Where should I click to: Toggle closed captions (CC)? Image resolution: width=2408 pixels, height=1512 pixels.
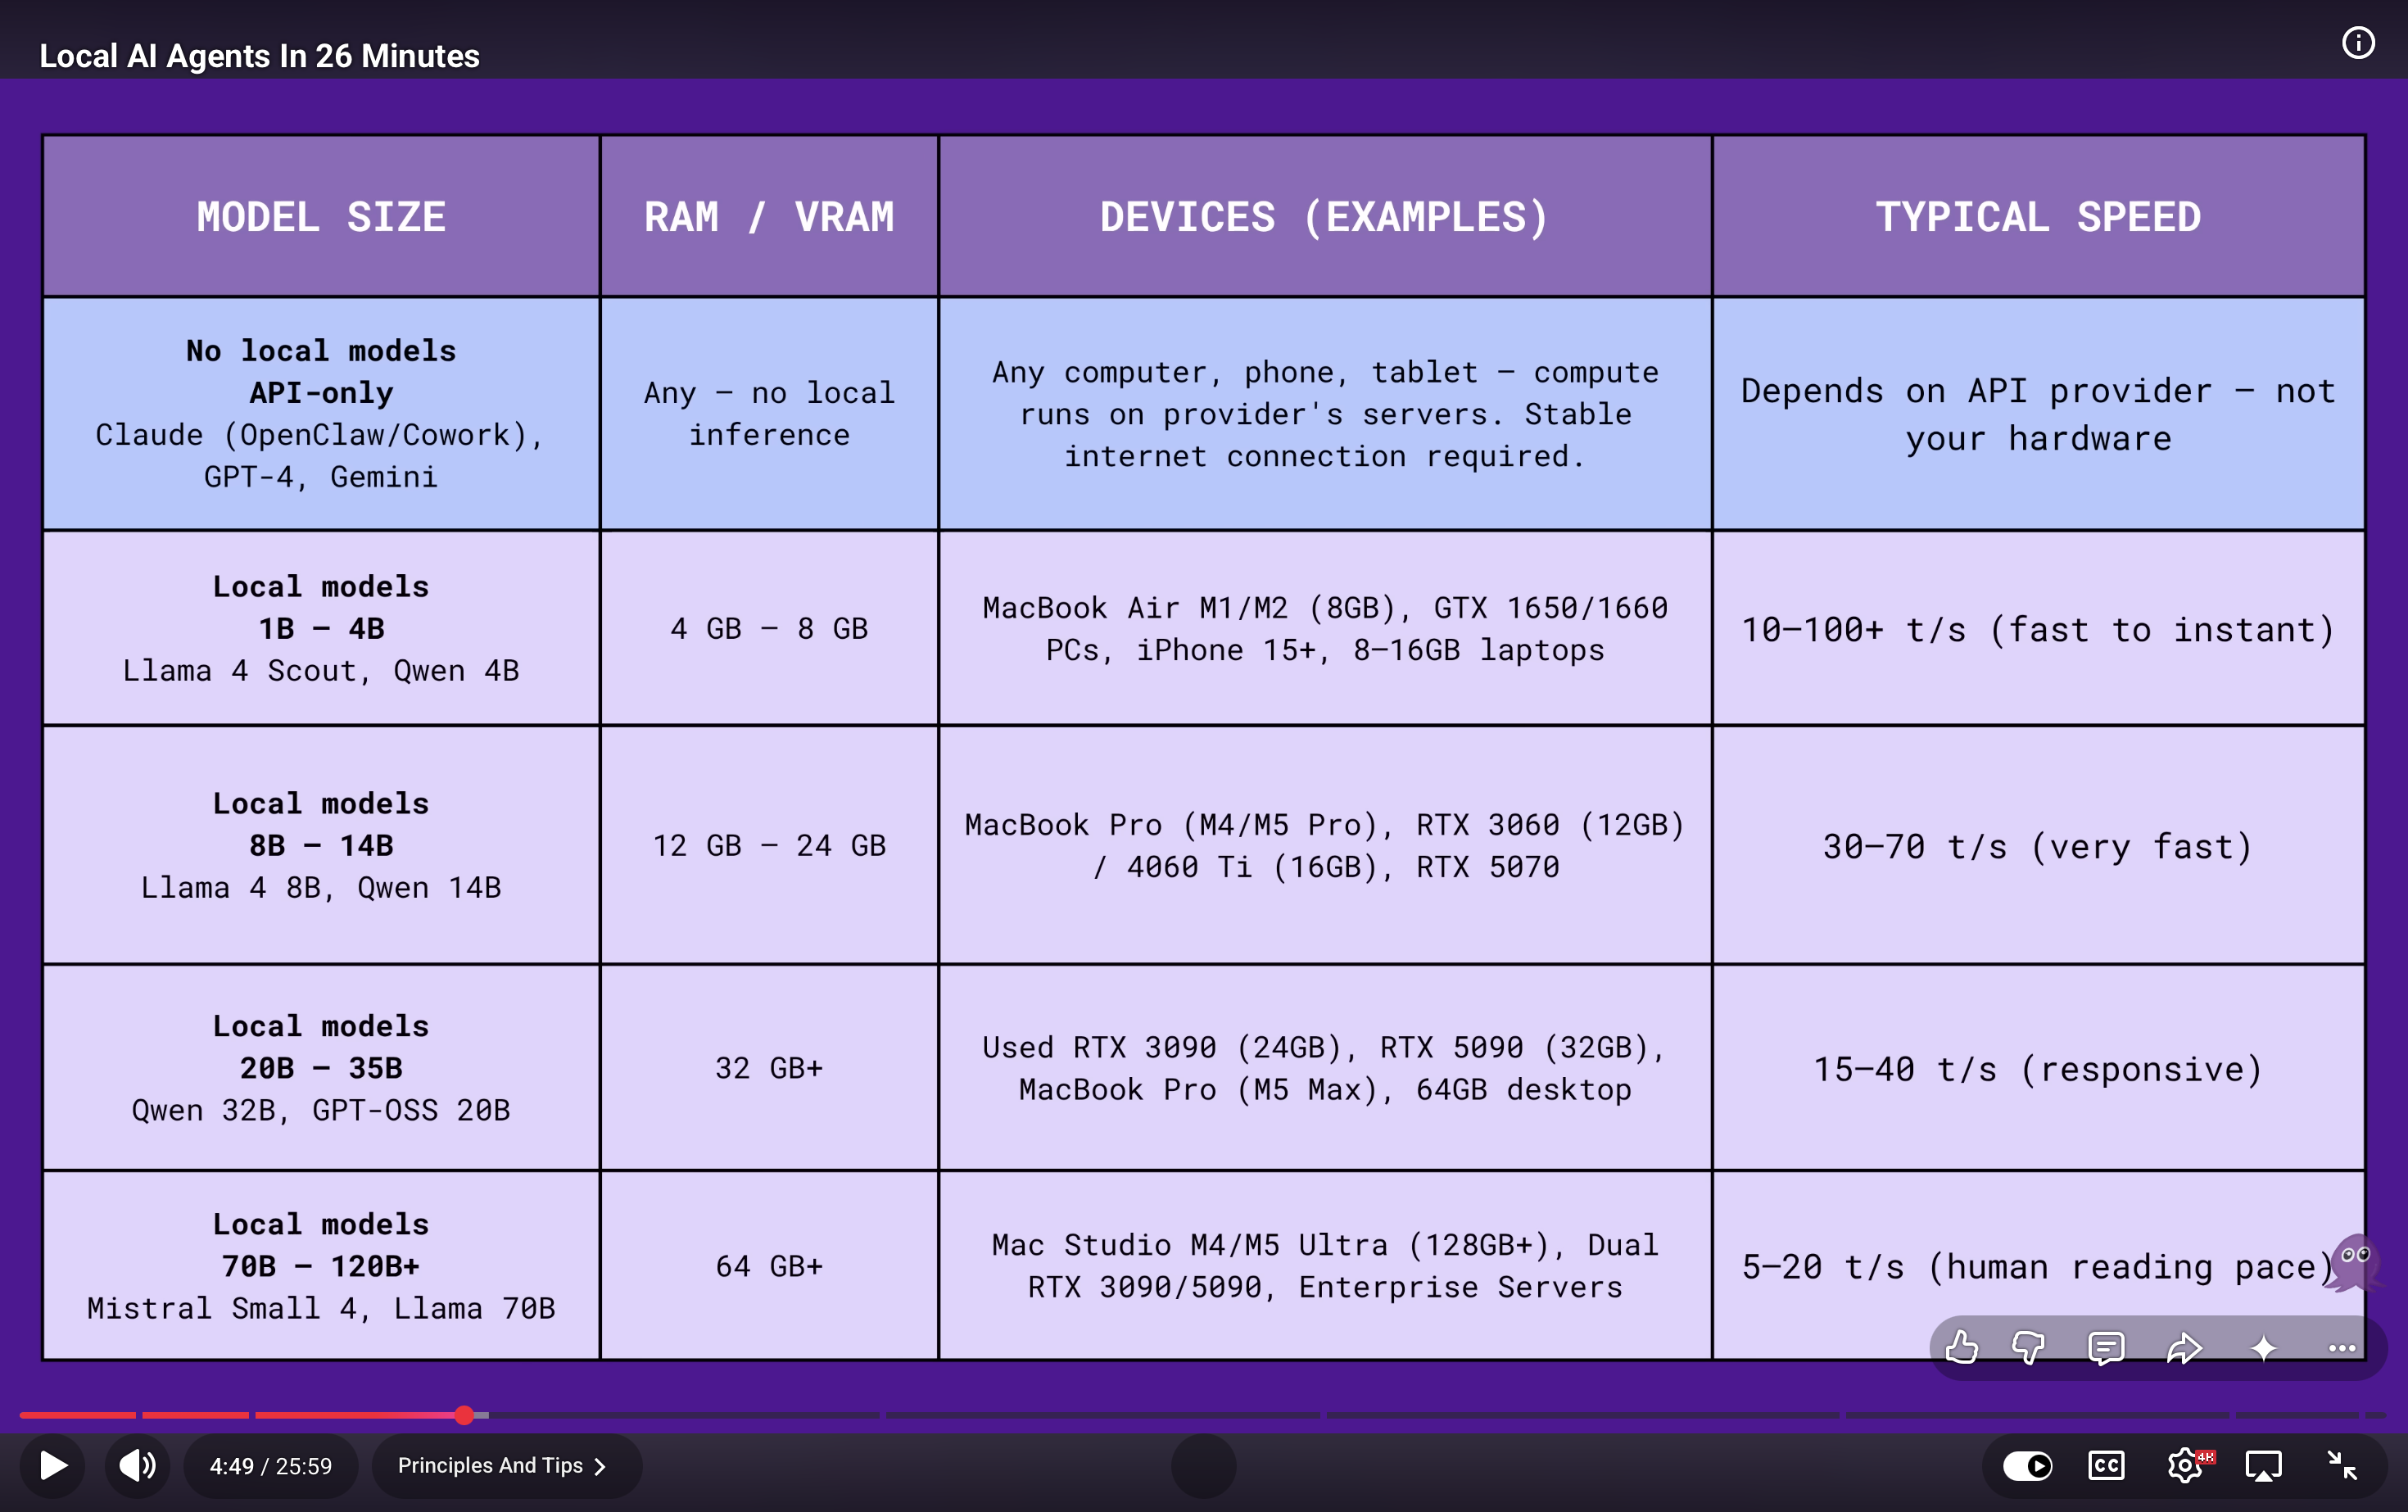click(x=2106, y=1466)
